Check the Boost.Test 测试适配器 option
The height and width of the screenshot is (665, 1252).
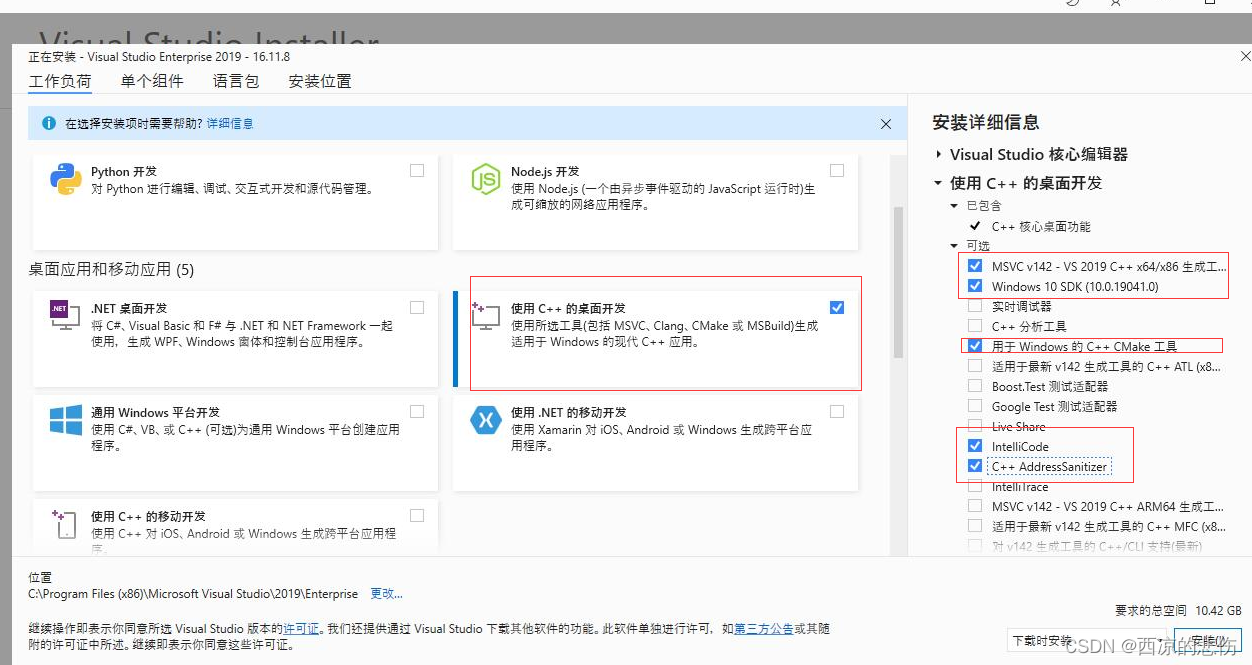975,386
